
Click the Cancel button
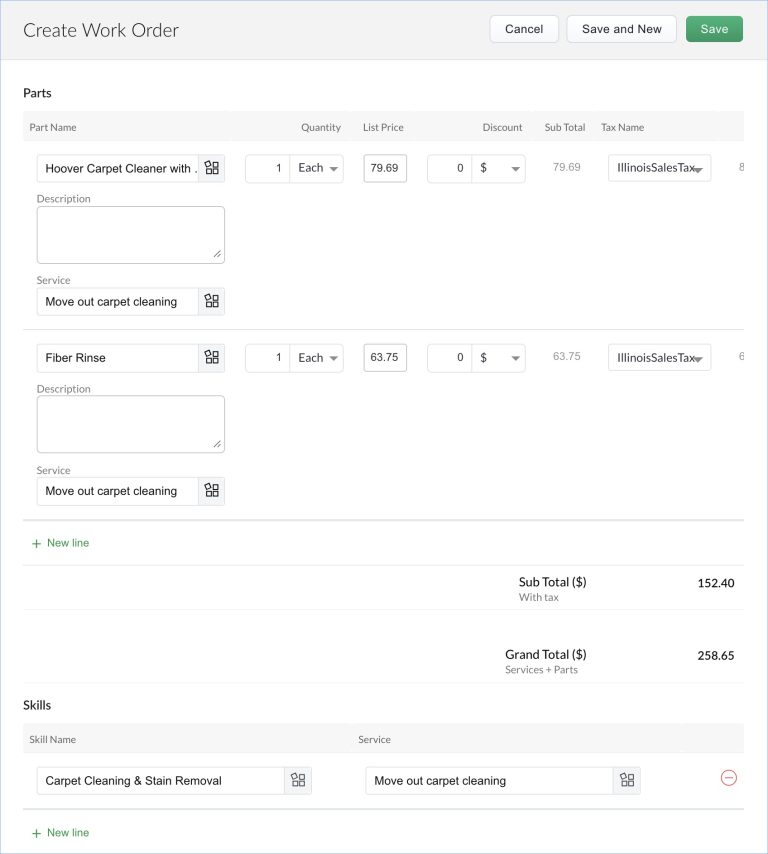524,29
